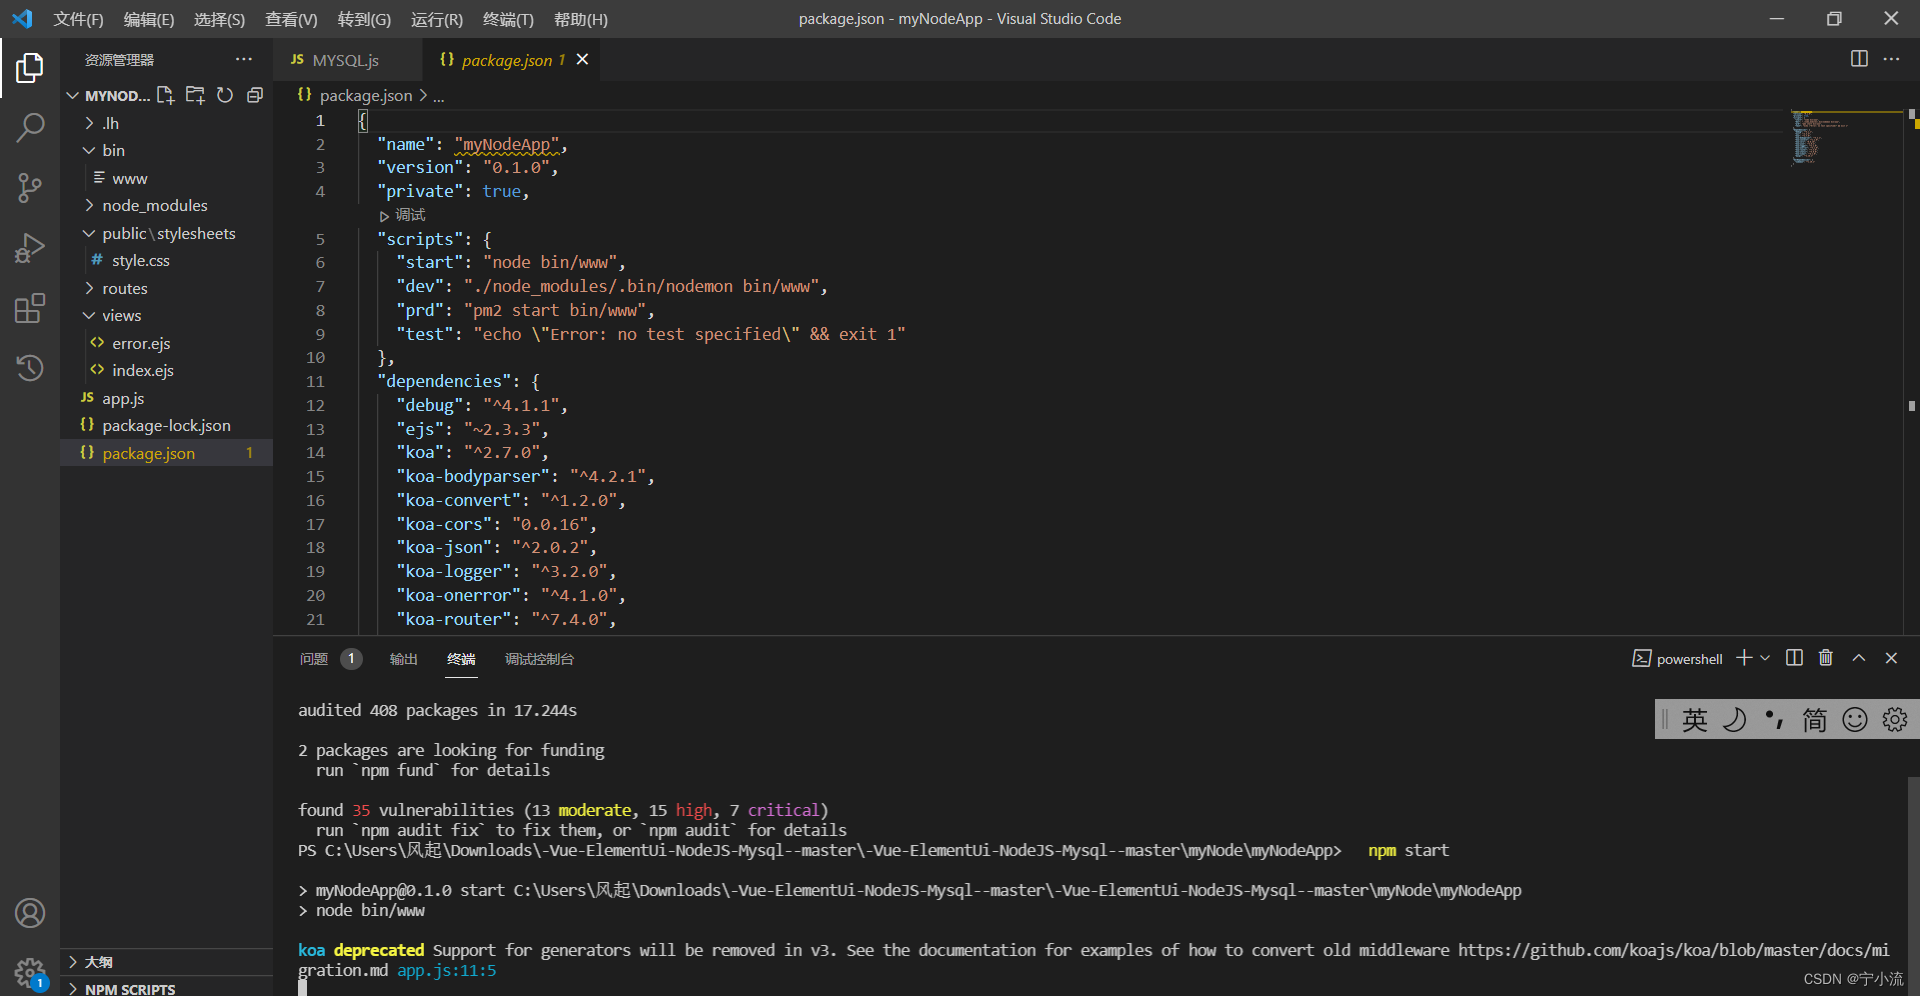Collapse all folders in explorer
The width and height of the screenshot is (1920, 996).
[255, 95]
